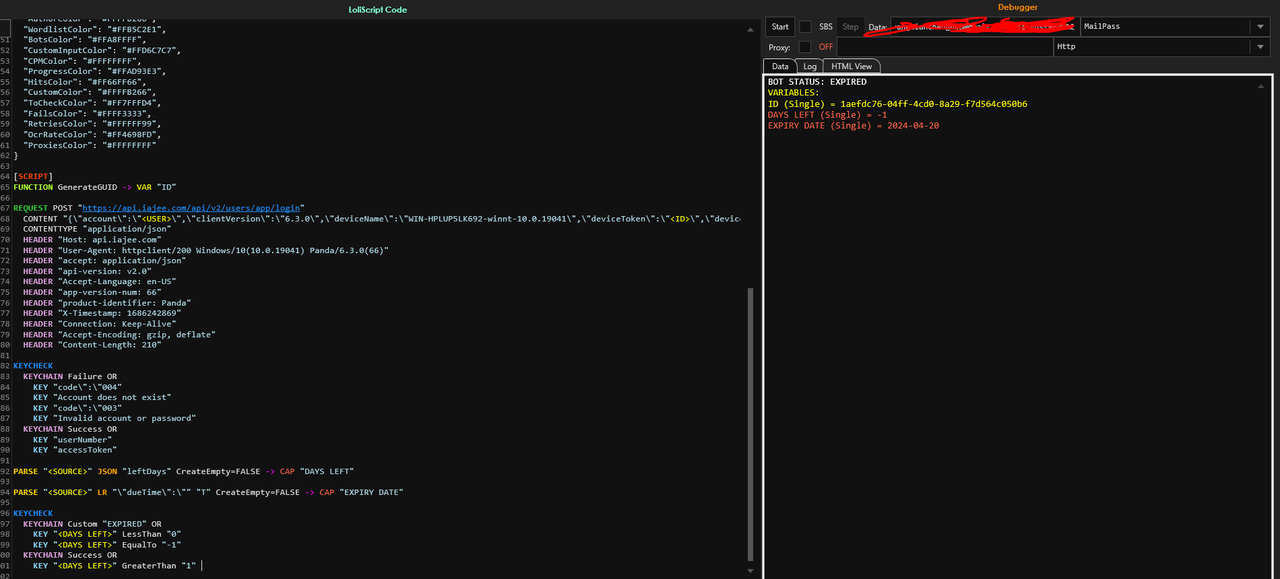Click the [SCRIPT] line in code
This screenshot has height=579, width=1280.
pyautogui.click(x=33, y=176)
